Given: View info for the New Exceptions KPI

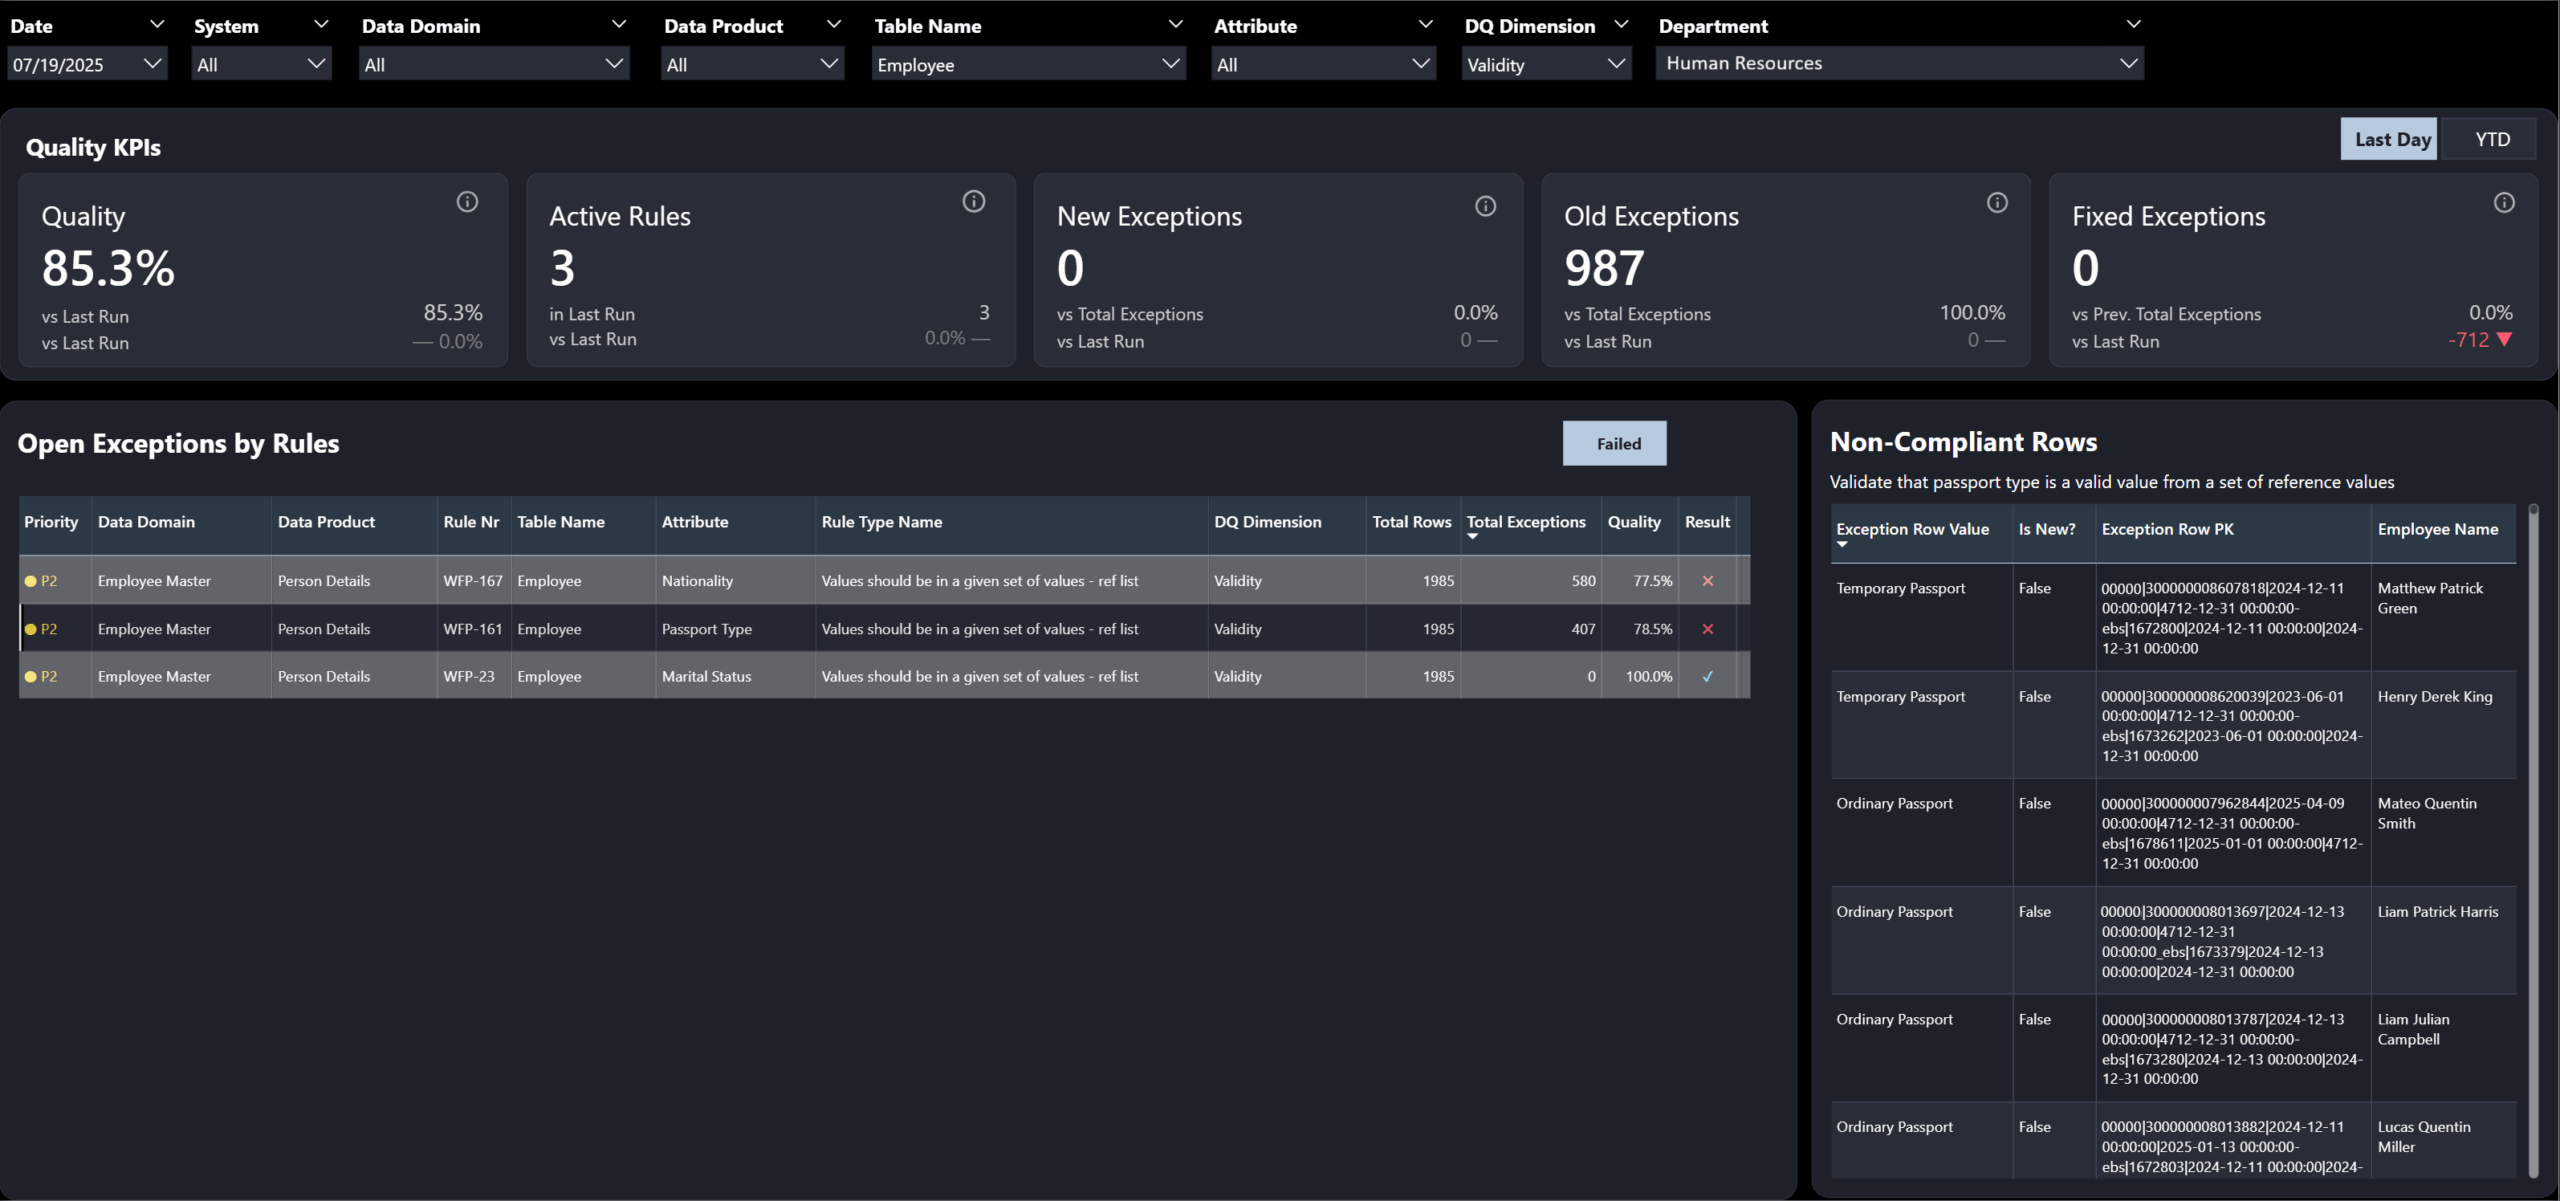Looking at the screenshot, I should point(1485,206).
